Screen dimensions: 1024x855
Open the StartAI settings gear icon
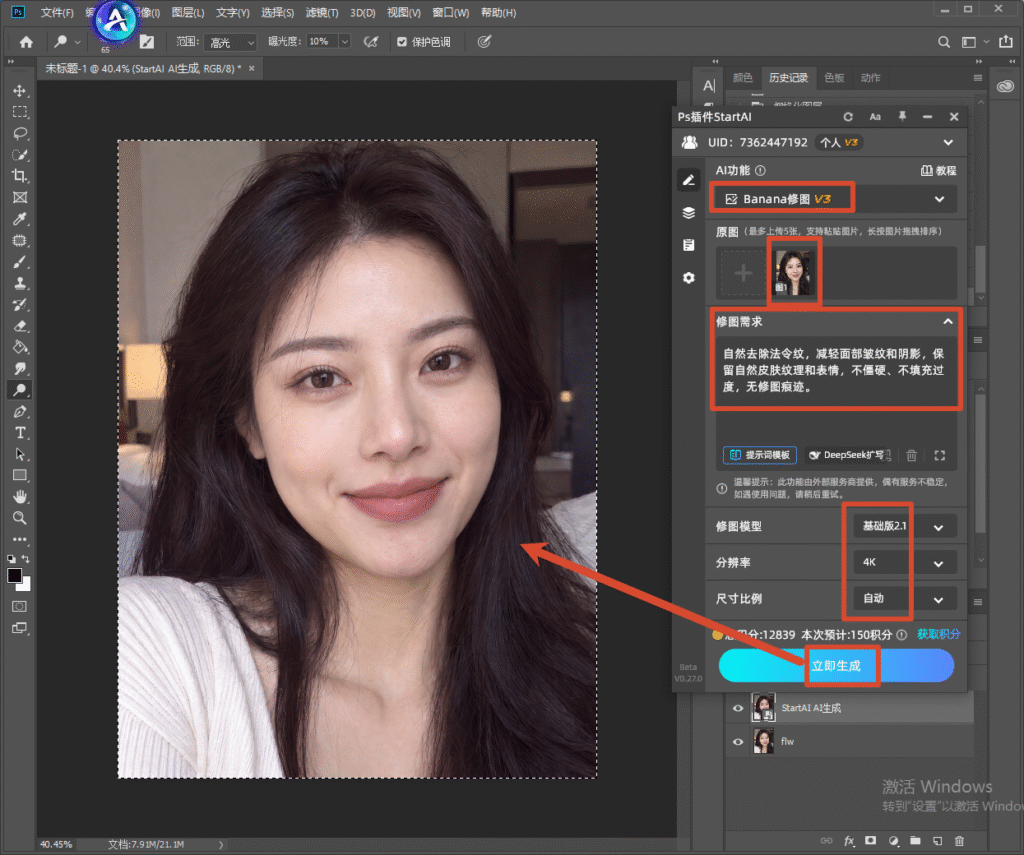click(688, 278)
